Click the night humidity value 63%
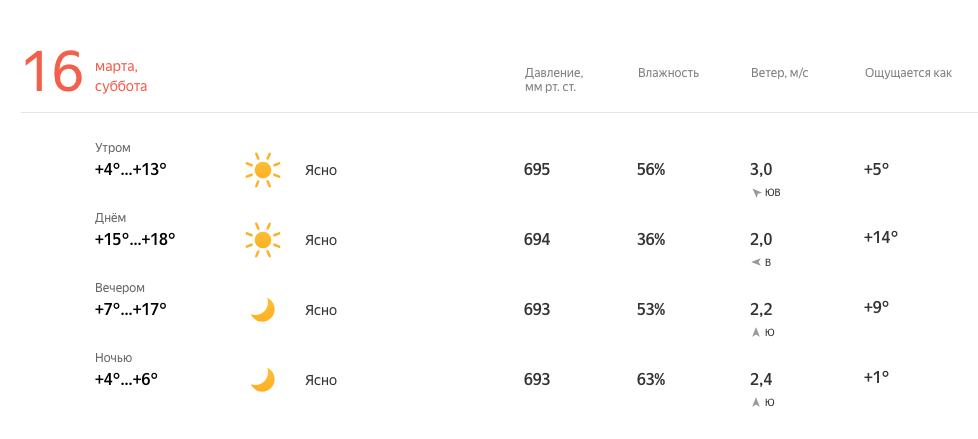 [x=651, y=379]
